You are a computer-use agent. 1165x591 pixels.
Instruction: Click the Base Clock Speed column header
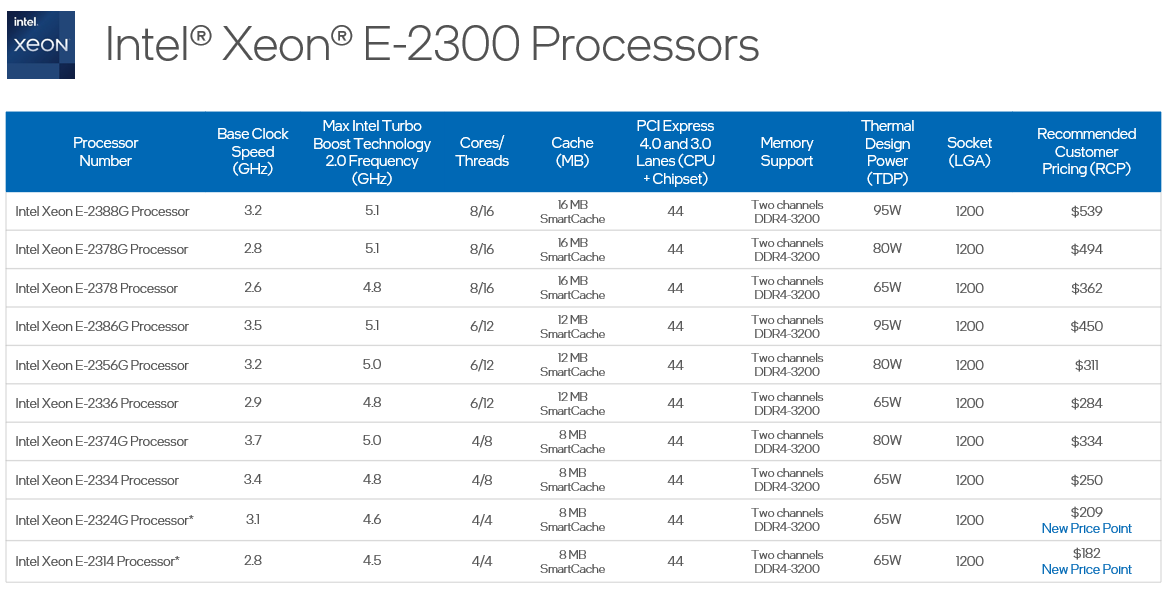tap(253, 151)
